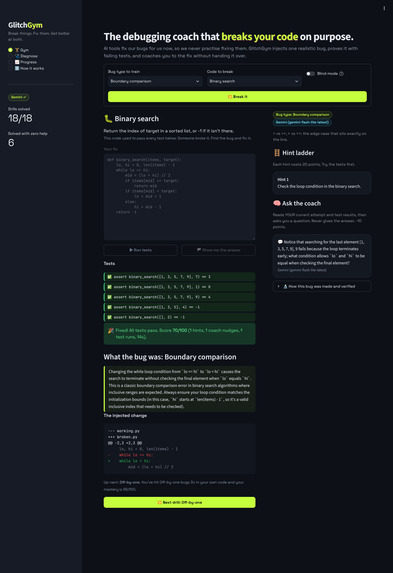Click the Gym weightlifter icon in sidebar

[x=17, y=50]
